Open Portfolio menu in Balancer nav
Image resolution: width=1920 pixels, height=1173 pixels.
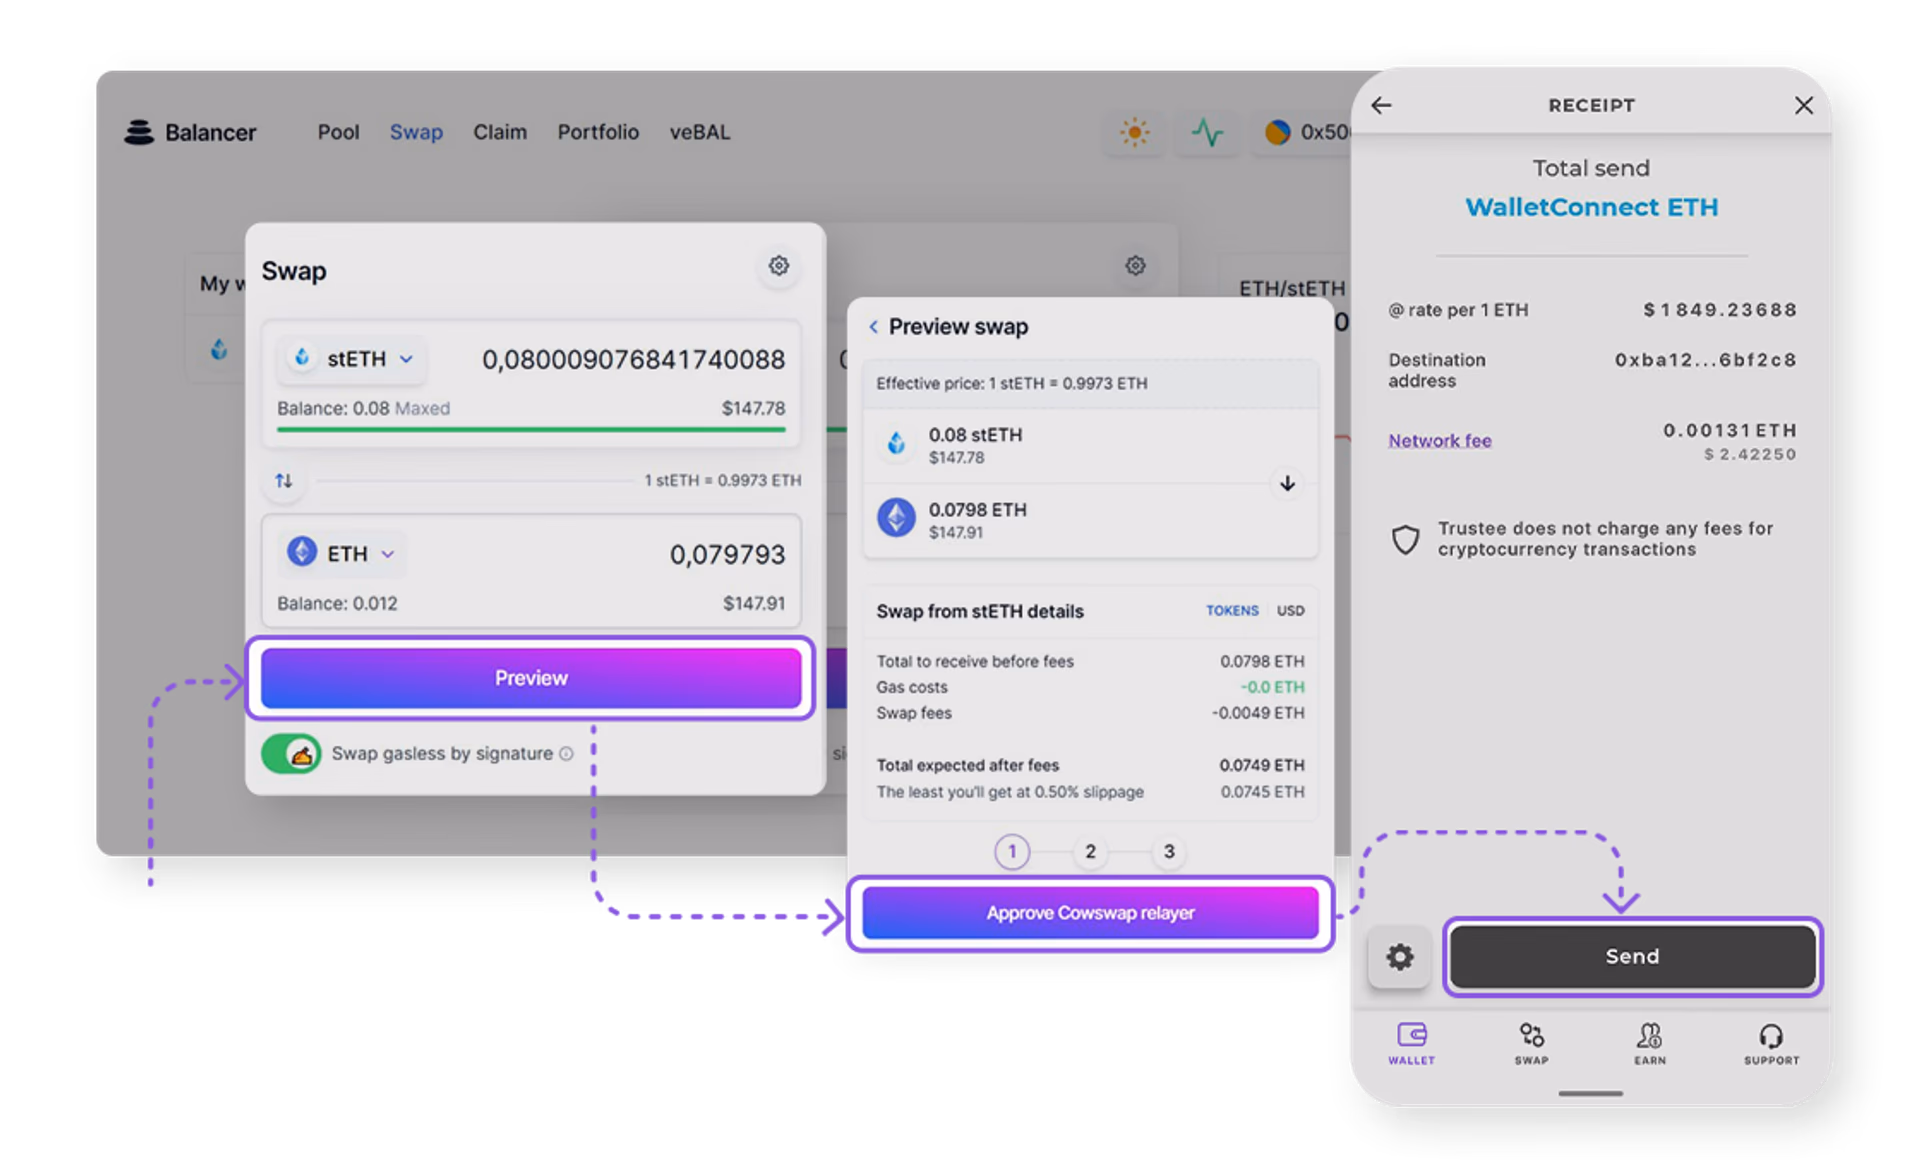pos(598,132)
